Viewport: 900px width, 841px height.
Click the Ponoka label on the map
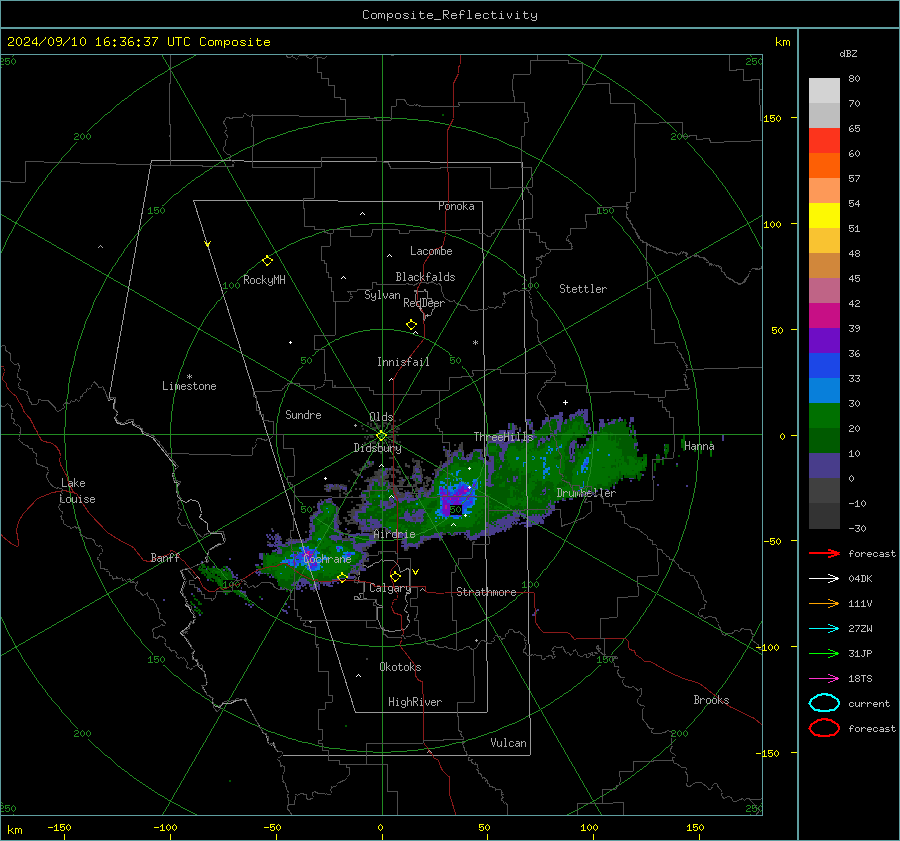coord(456,207)
